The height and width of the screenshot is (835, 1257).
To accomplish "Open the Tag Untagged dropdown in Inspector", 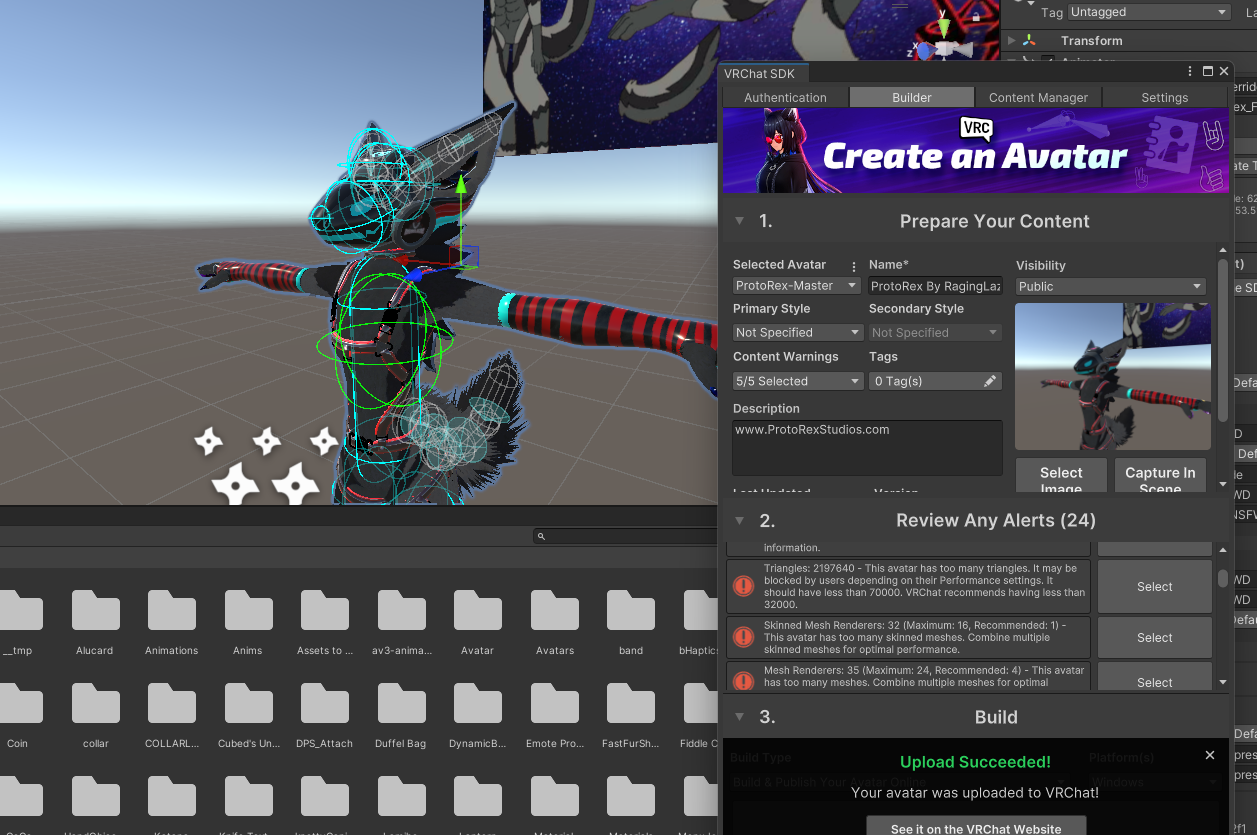I will 1149,12.
